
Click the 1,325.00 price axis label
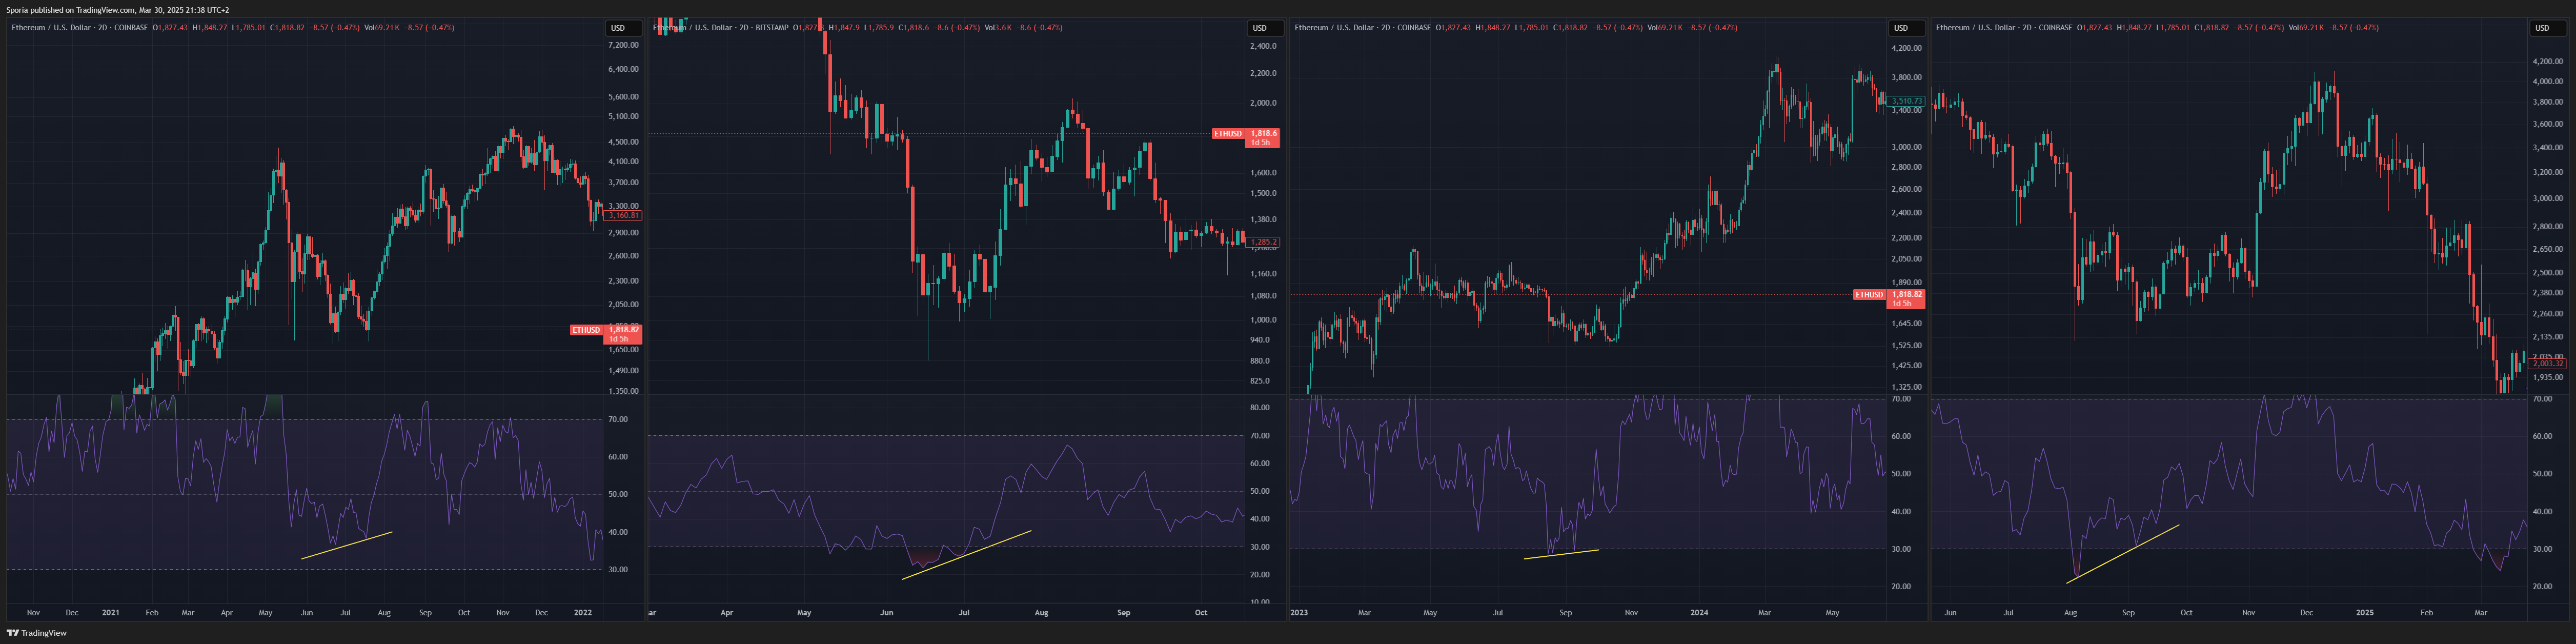(1906, 387)
